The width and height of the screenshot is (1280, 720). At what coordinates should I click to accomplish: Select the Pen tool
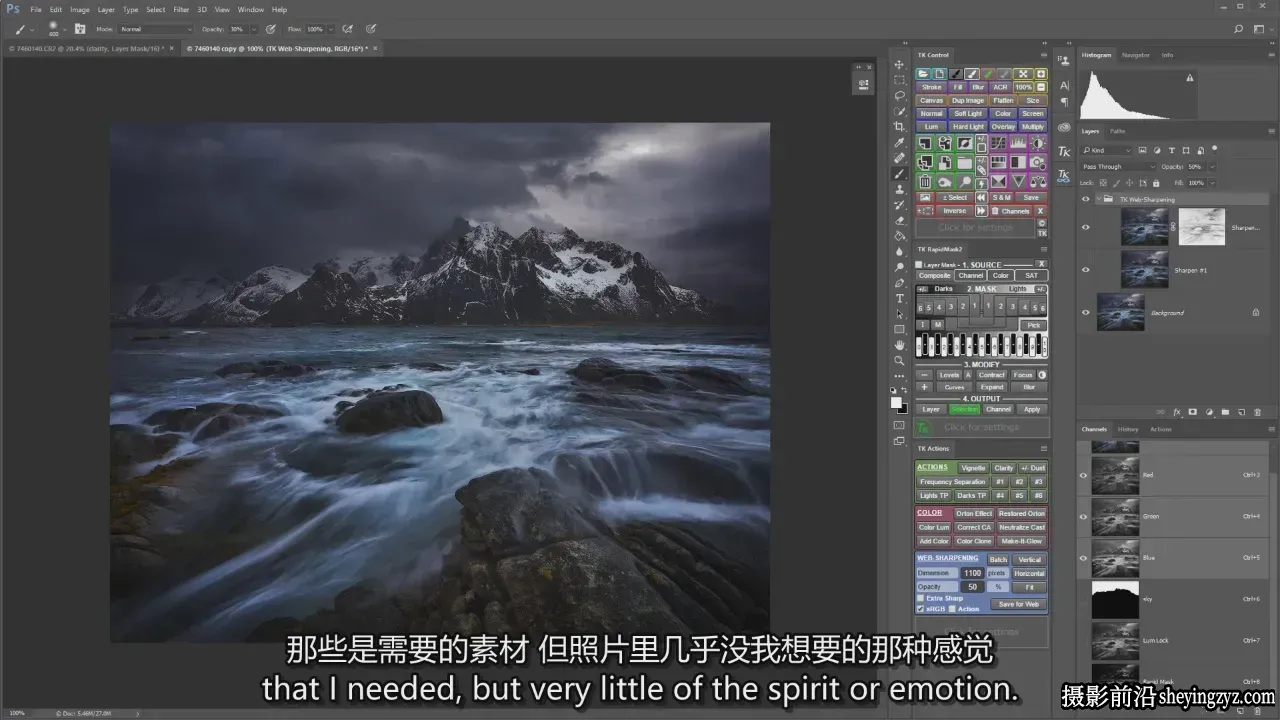point(899,283)
